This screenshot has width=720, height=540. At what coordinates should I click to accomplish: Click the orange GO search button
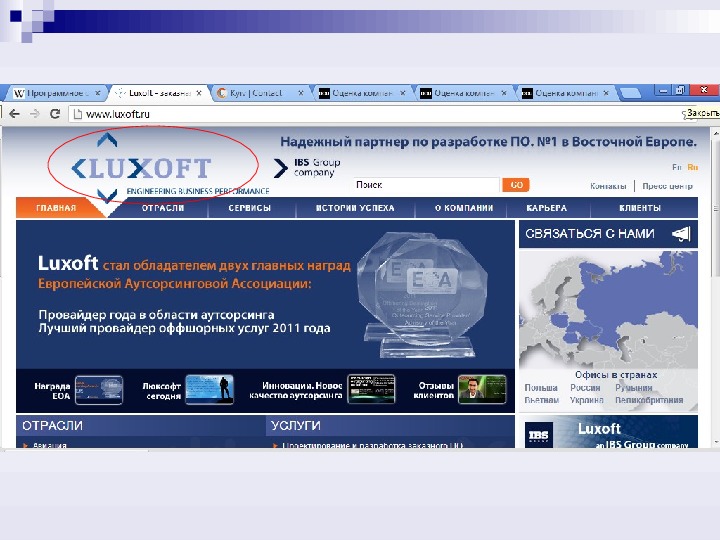tap(516, 185)
